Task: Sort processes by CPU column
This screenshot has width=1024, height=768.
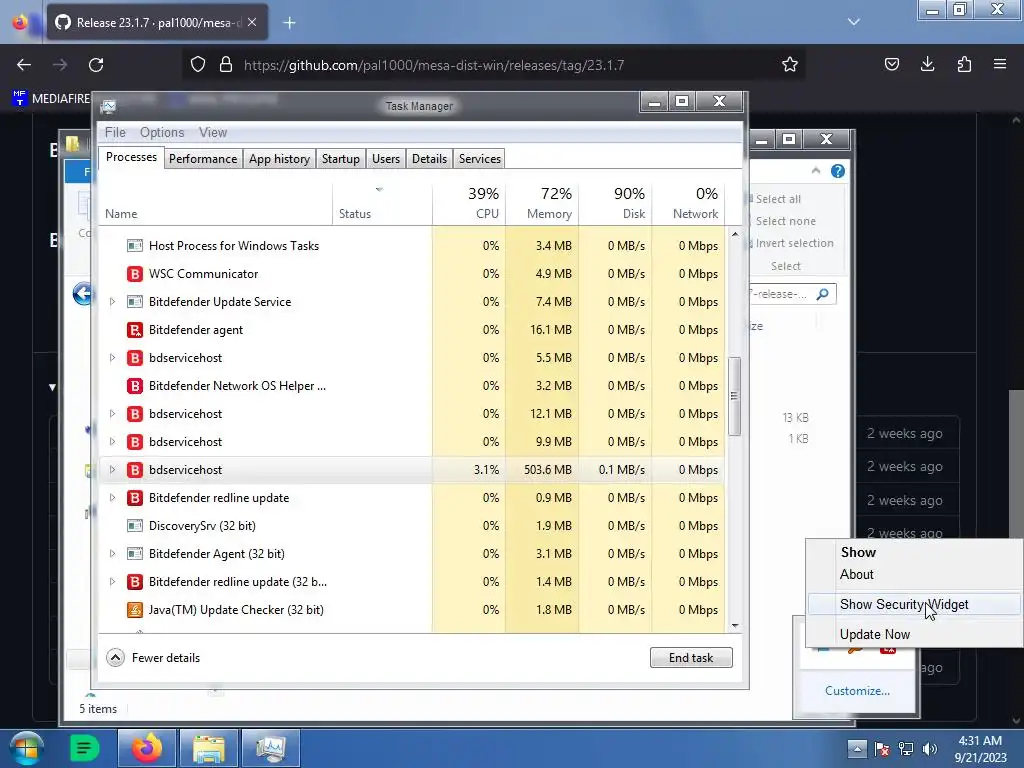Action: tap(469, 204)
